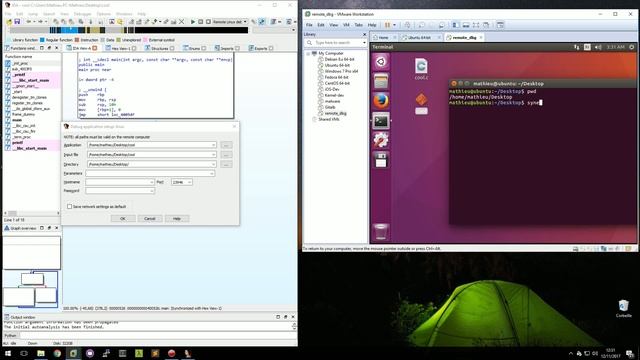This screenshot has height=360, width=640.
Task: Click the Open file icon in IDA toolbar
Action: point(9,22)
